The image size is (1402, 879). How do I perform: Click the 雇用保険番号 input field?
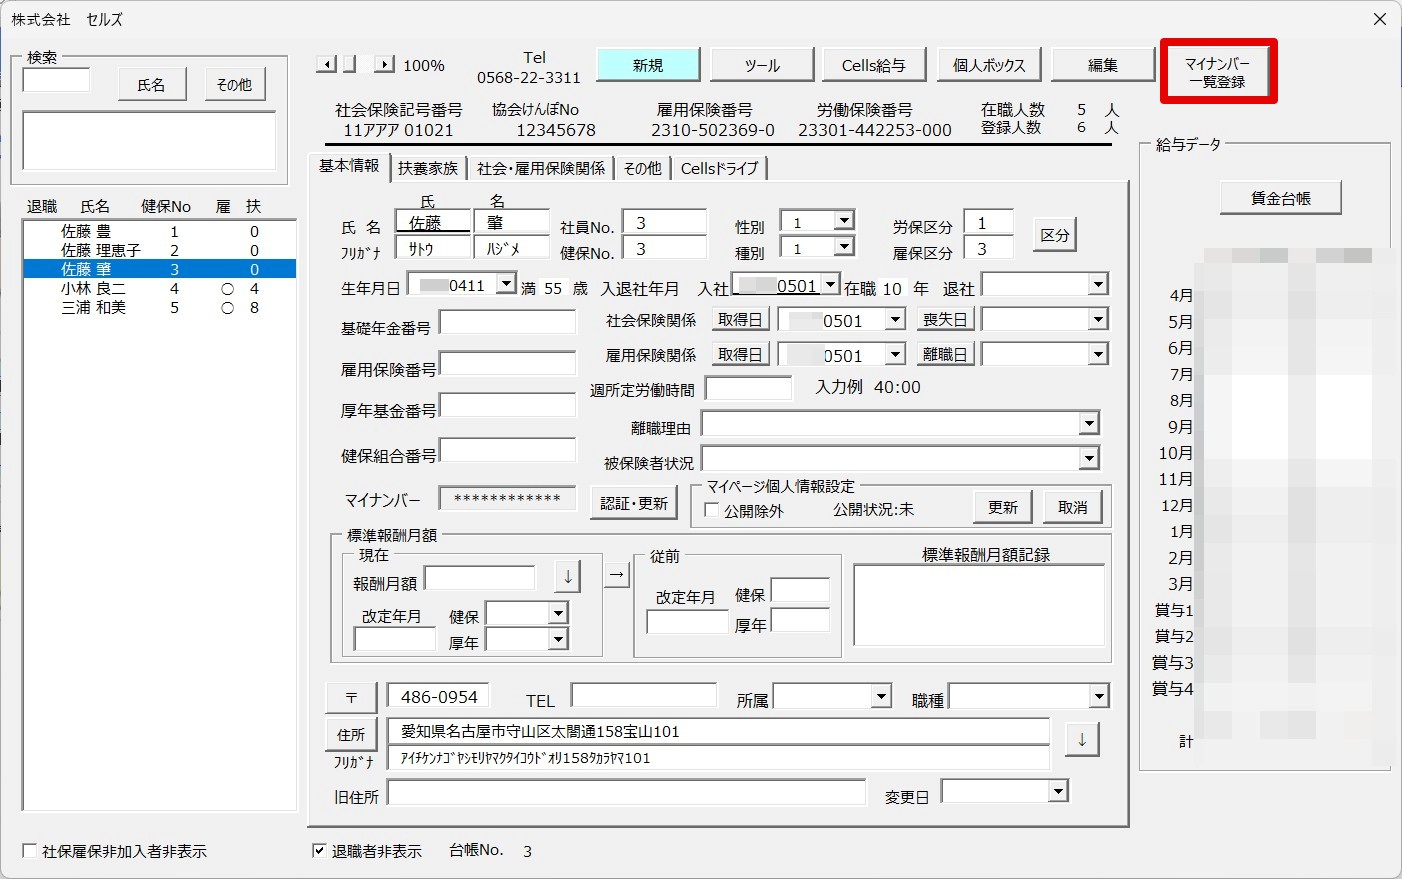coord(508,364)
